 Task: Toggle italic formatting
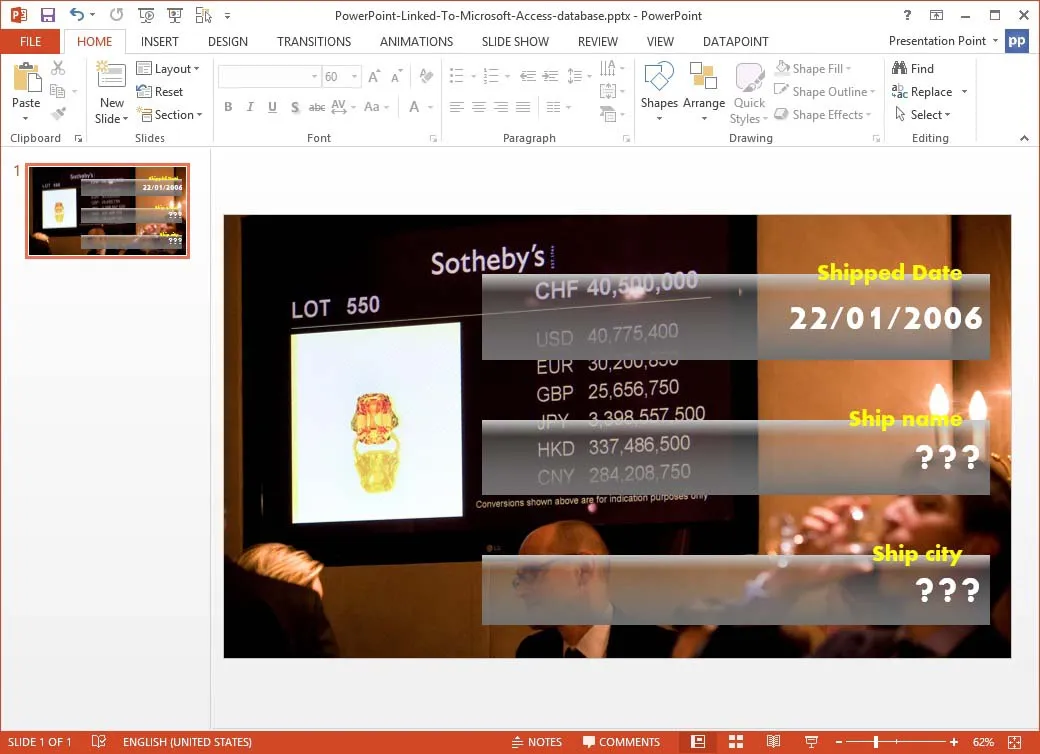click(250, 106)
